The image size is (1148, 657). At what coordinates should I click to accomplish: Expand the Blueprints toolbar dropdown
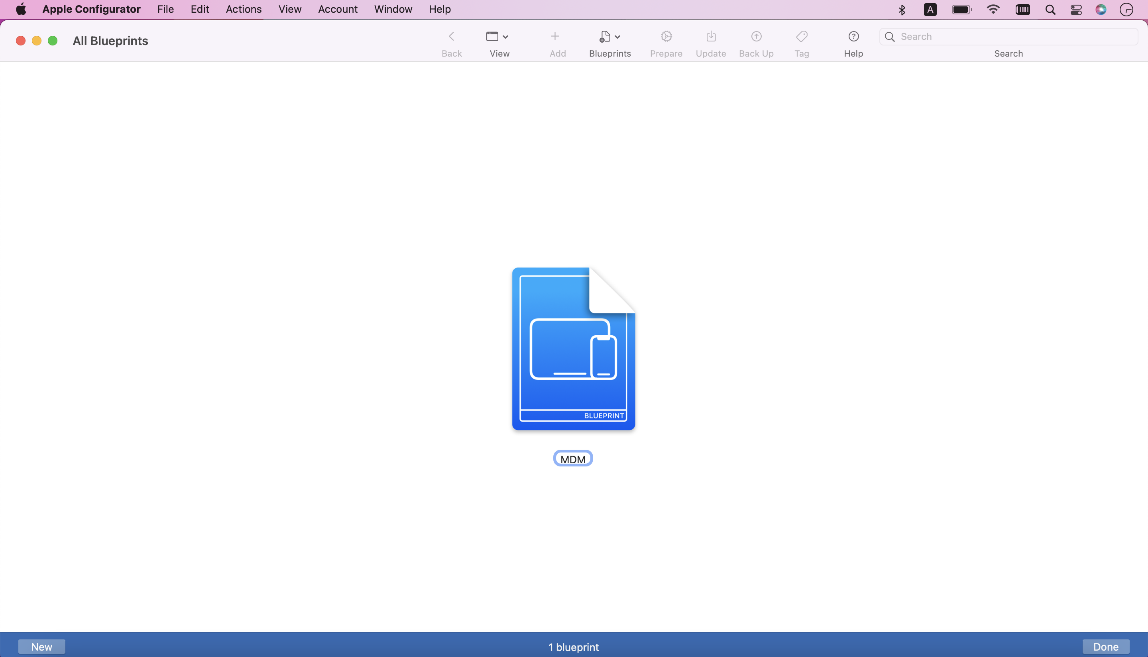click(609, 37)
